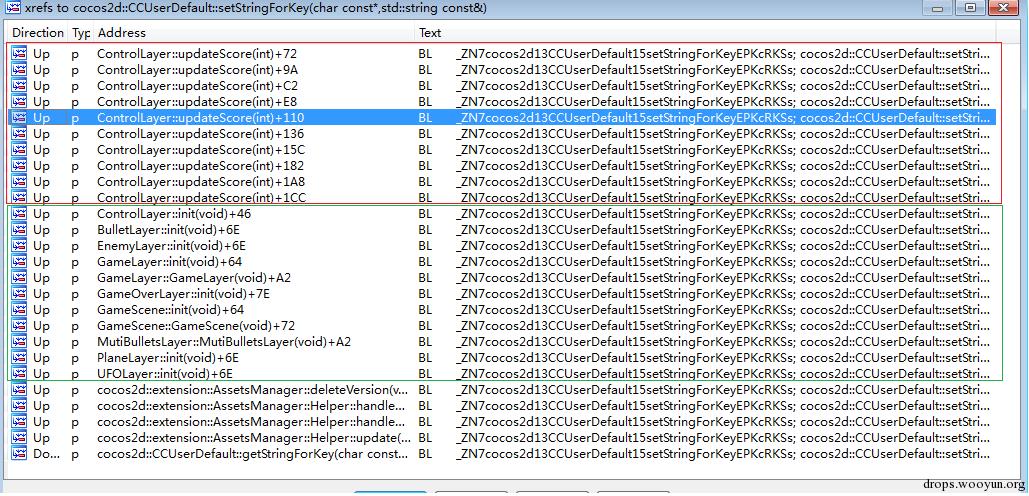This screenshot has width=1029, height=496.
Task: Select address ControlLayer::updateScore(int)+15C
Action: tap(201, 150)
